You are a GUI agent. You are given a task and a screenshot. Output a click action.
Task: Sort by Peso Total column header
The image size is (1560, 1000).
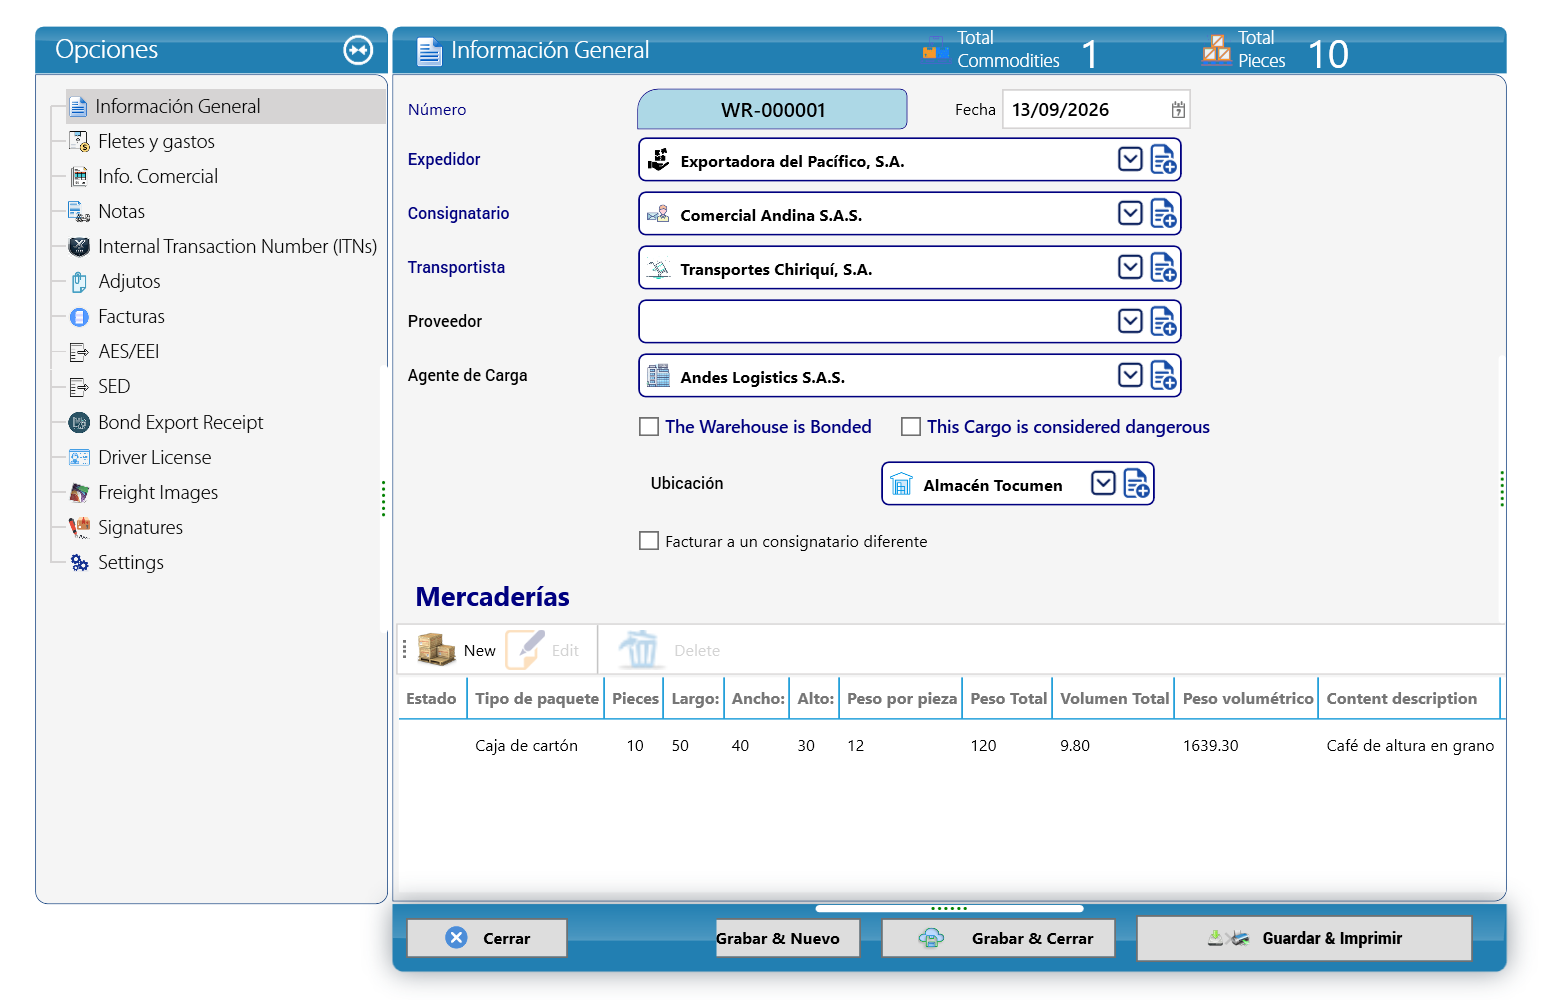click(x=1008, y=699)
